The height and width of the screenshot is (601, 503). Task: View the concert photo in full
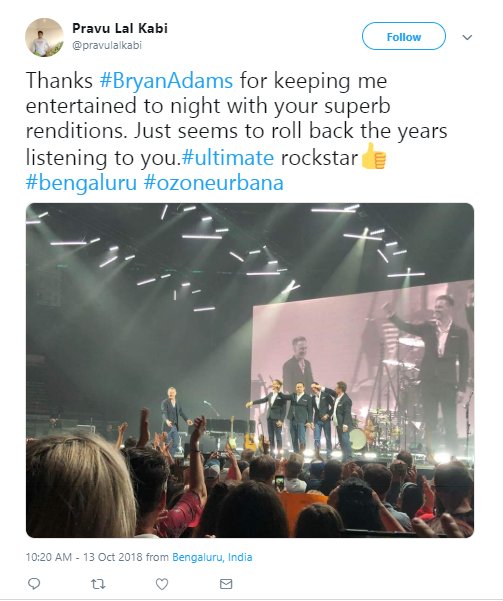point(250,370)
